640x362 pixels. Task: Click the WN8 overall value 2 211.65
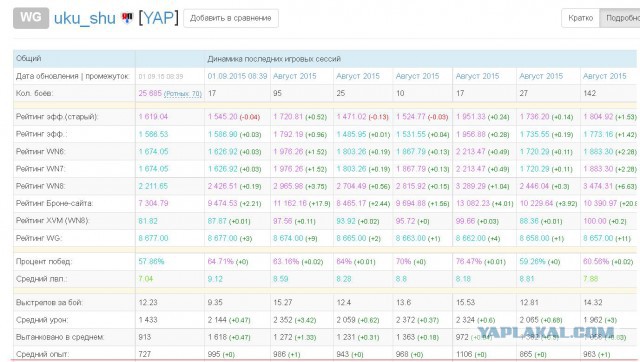pos(153,186)
